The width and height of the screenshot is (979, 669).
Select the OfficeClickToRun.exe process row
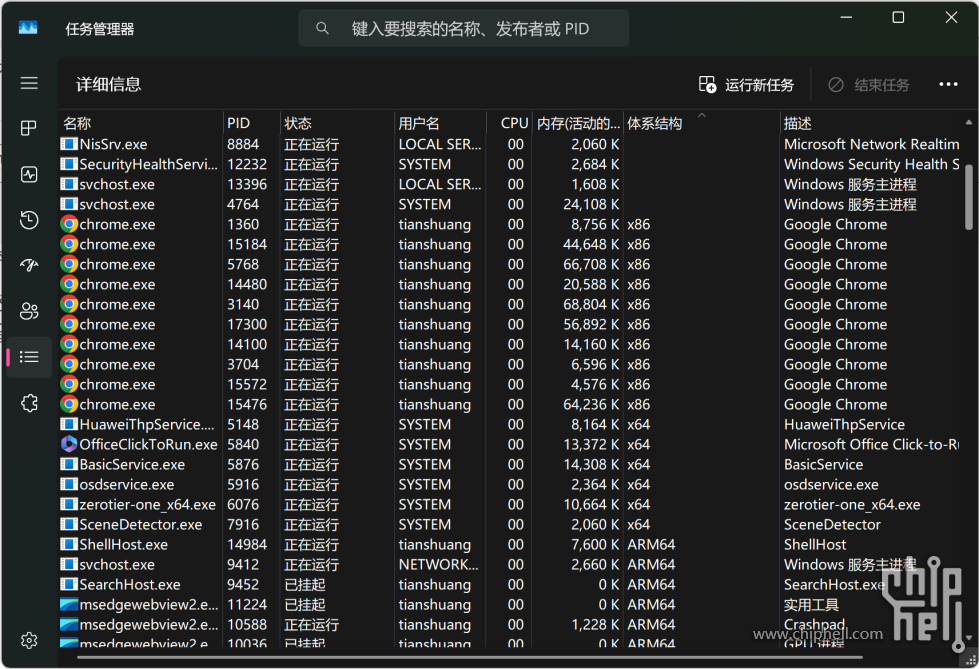coord(300,444)
